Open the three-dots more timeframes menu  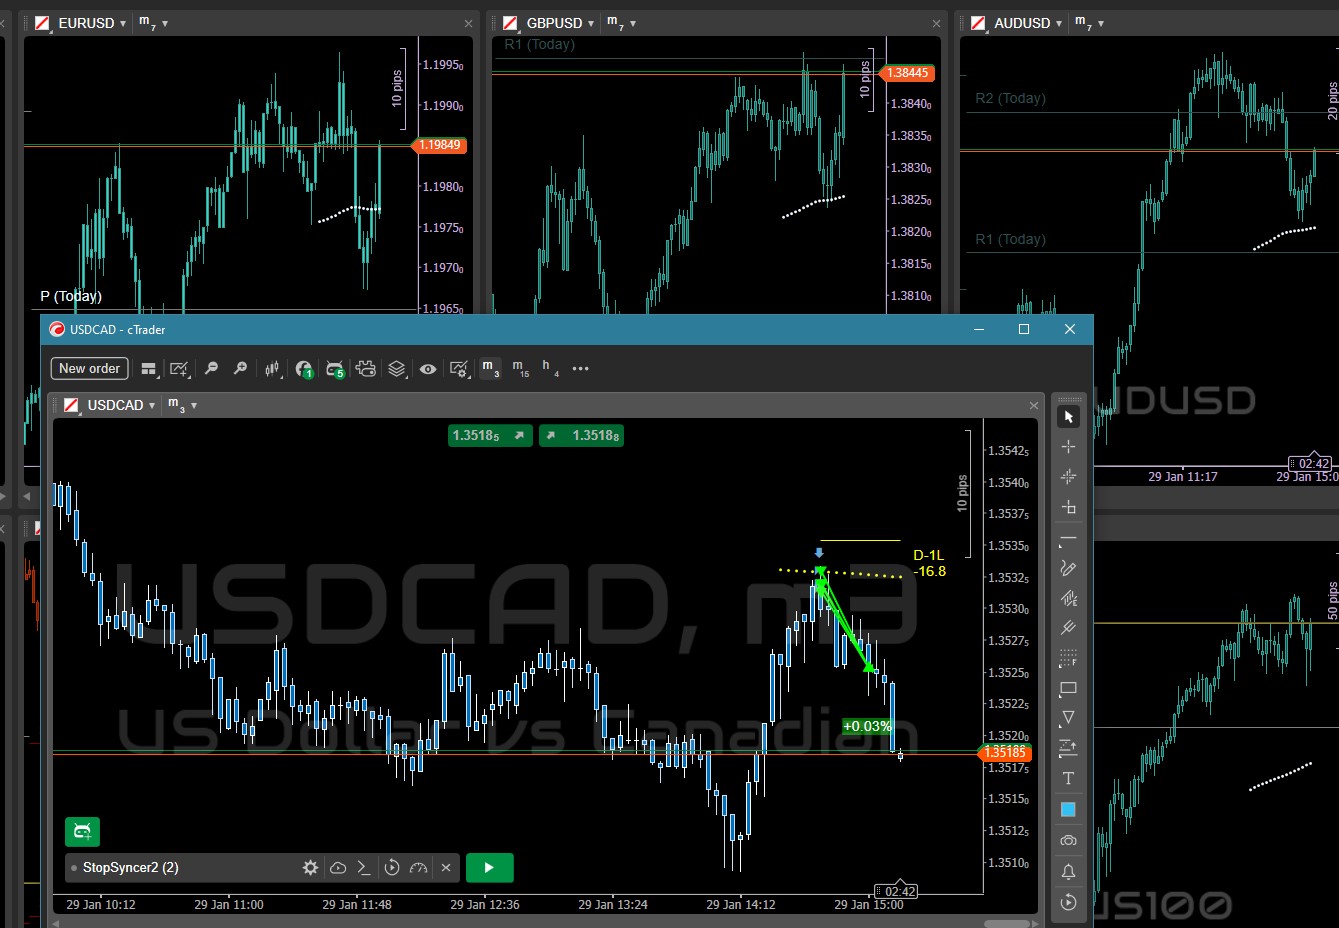pos(580,369)
